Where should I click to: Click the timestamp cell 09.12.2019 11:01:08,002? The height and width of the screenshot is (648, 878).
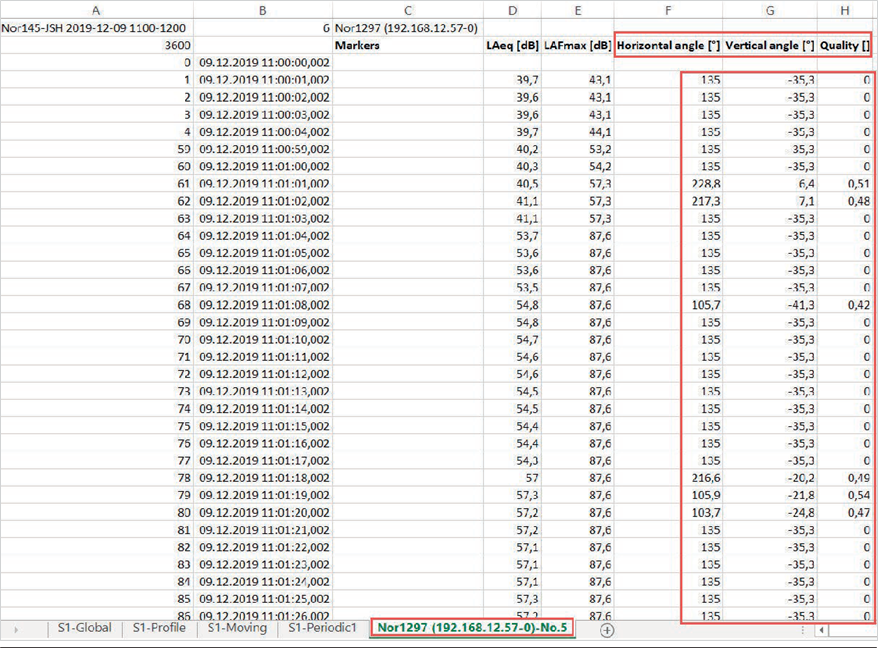click(263, 305)
